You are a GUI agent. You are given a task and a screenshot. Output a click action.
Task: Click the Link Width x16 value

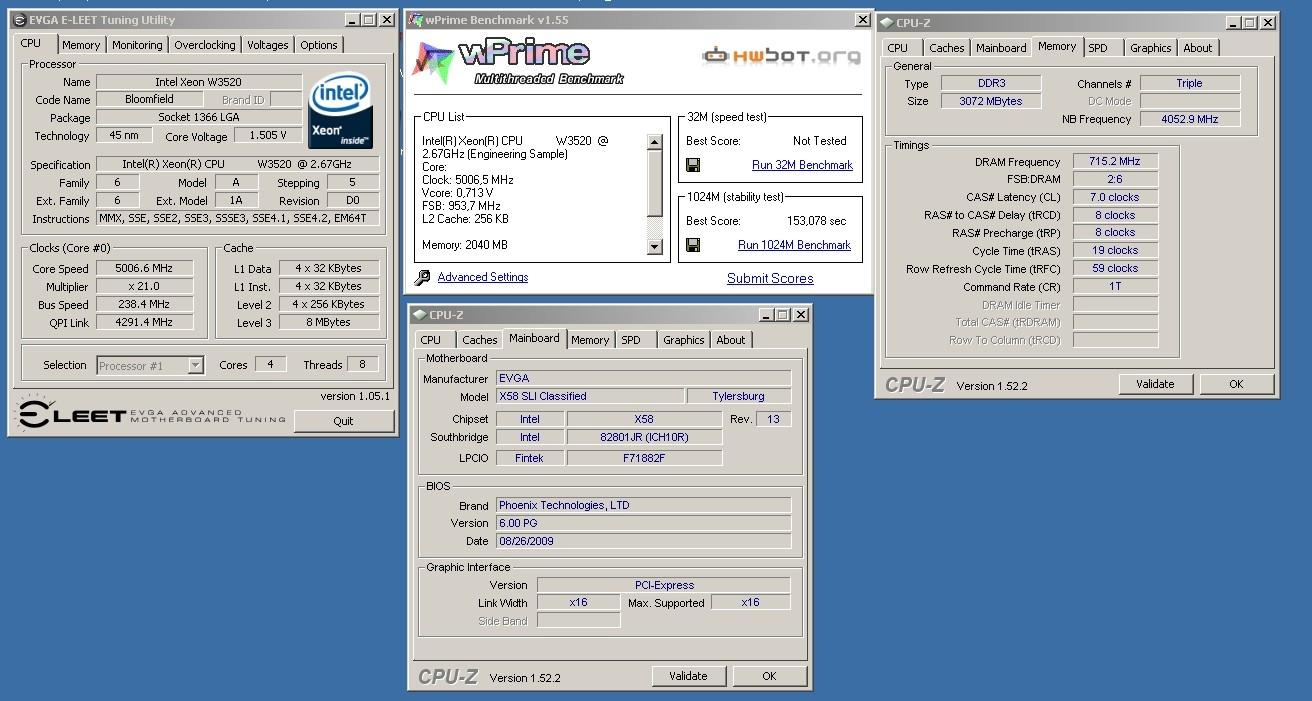578,602
